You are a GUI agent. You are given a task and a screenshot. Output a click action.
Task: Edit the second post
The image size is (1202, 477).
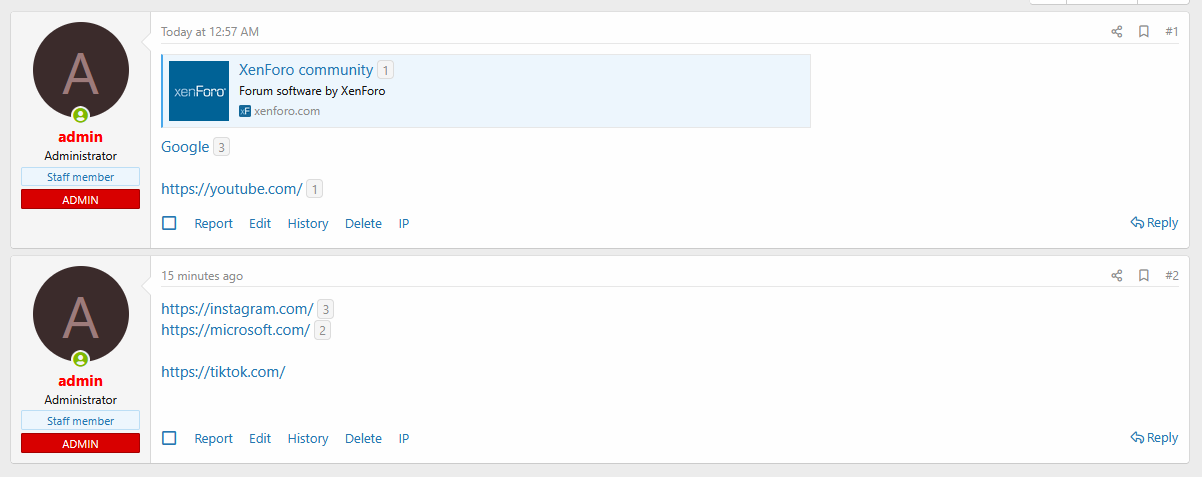[260, 438]
